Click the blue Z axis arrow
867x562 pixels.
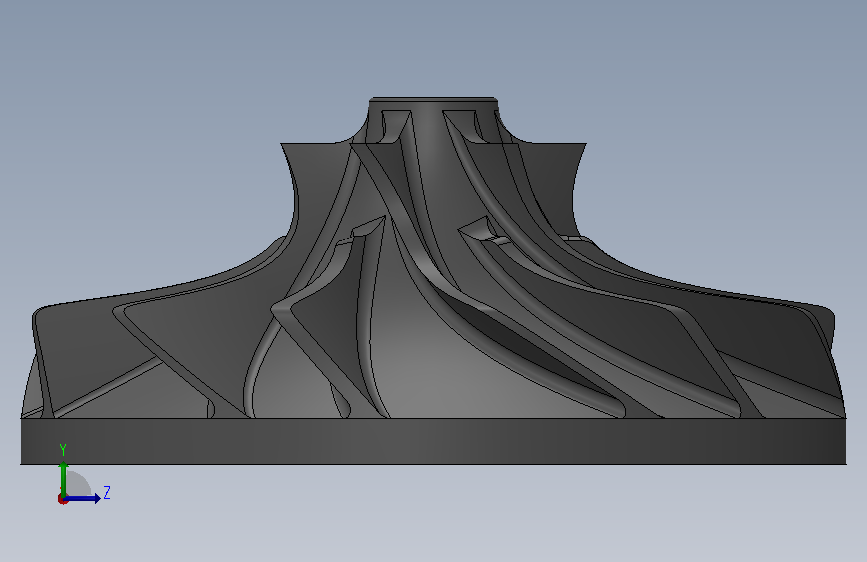point(83,498)
